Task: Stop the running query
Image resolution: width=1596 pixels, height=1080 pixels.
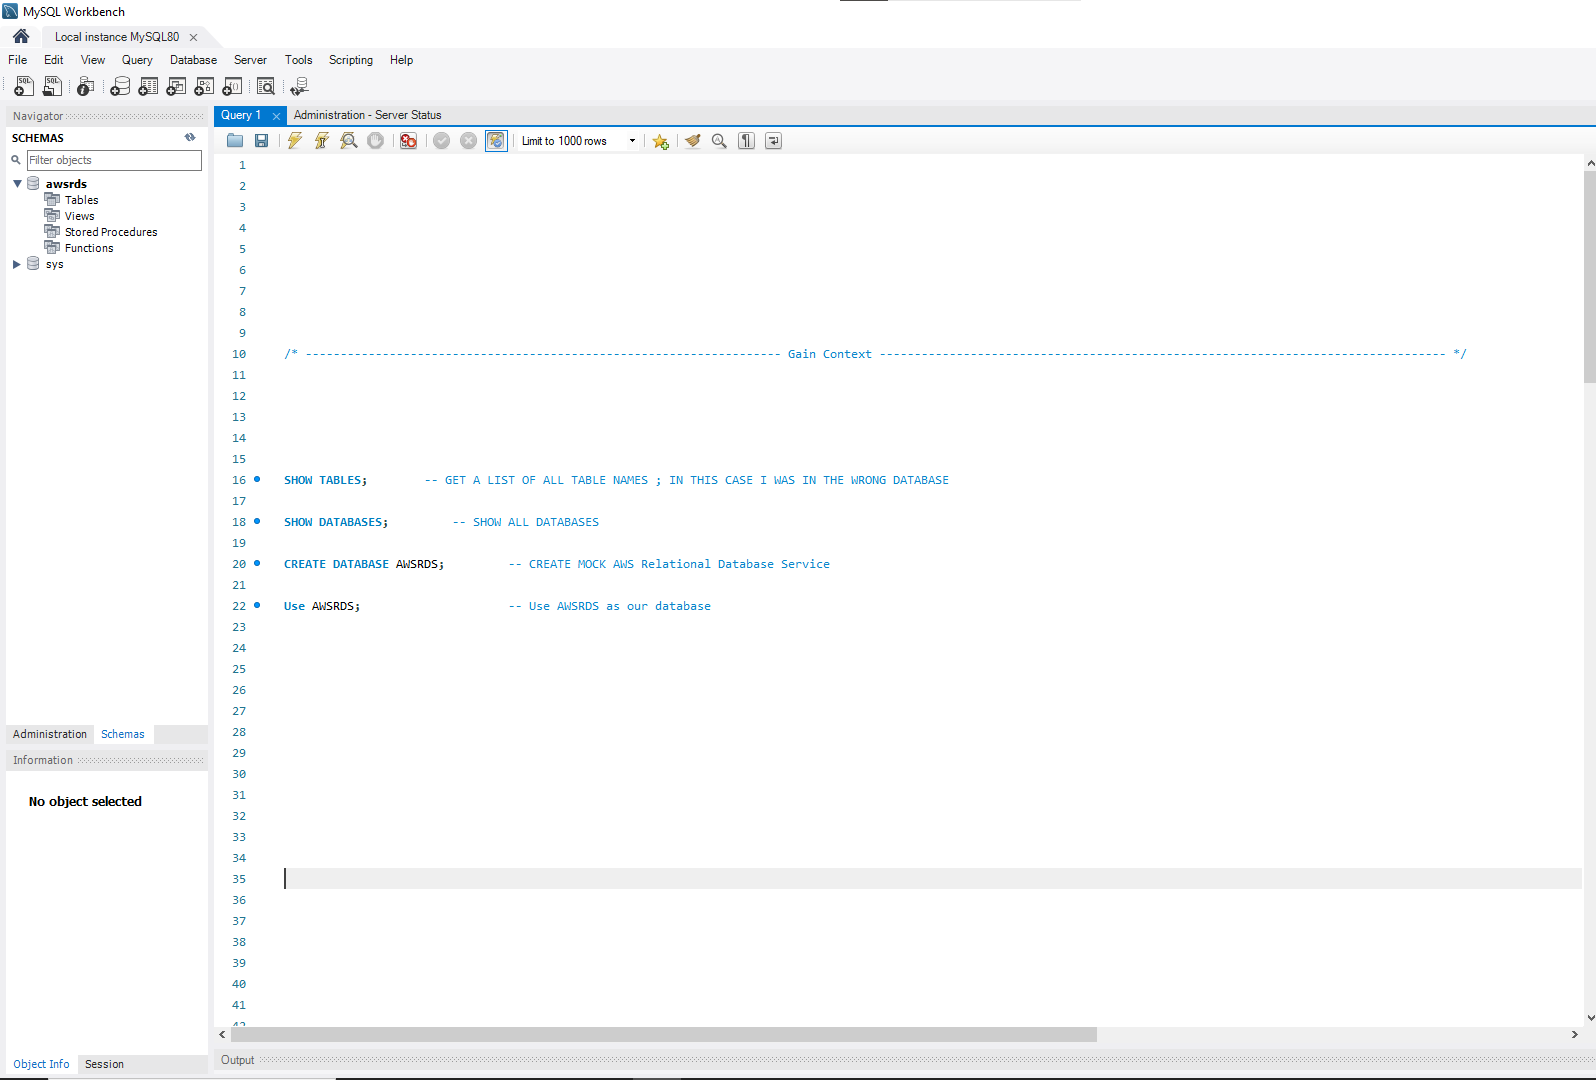Action: tap(376, 141)
